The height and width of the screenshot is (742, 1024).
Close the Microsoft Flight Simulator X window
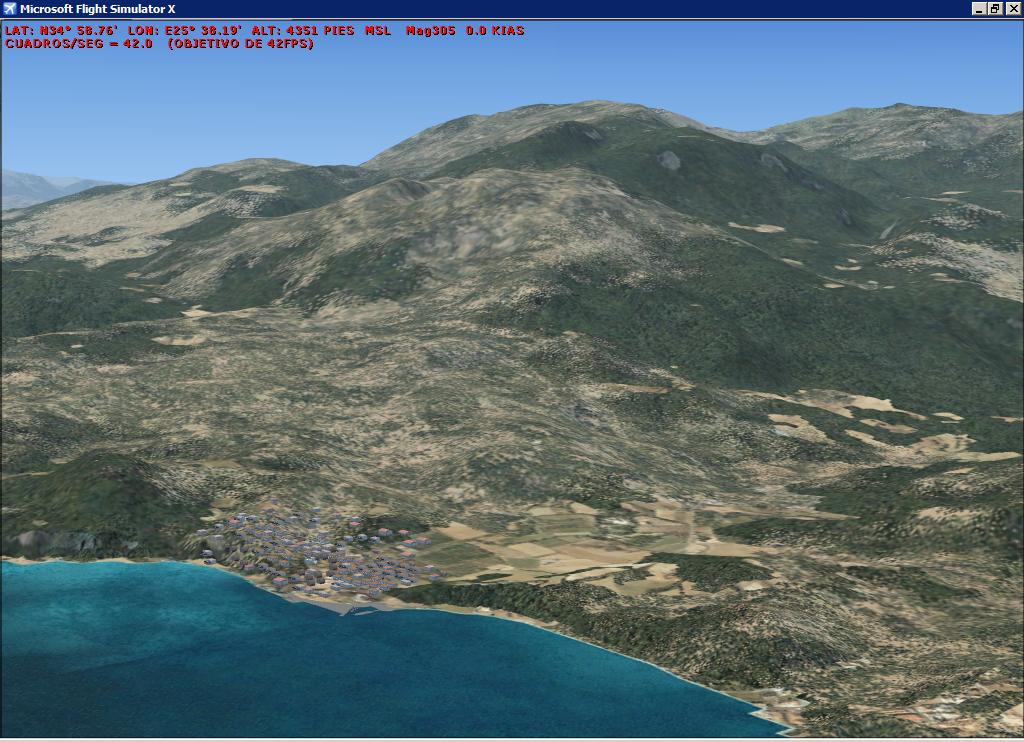coord(1012,9)
